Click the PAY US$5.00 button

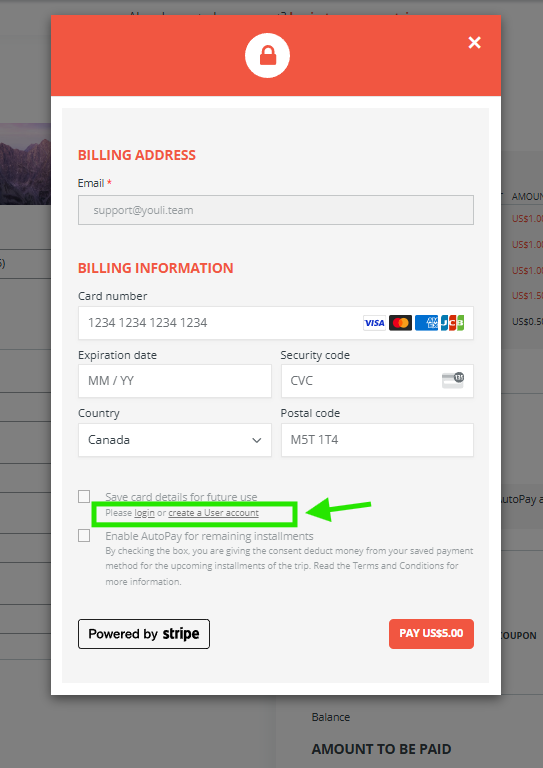click(431, 634)
